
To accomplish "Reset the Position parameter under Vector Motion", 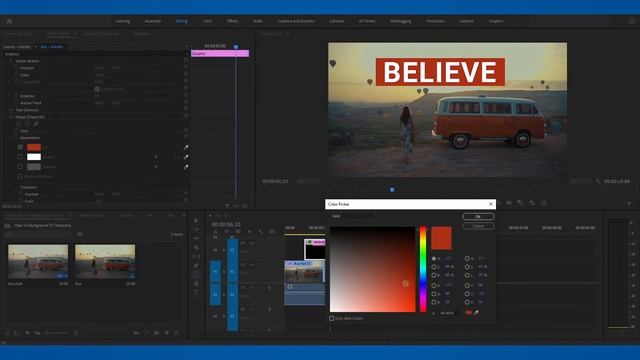I will click(x=186, y=68).
